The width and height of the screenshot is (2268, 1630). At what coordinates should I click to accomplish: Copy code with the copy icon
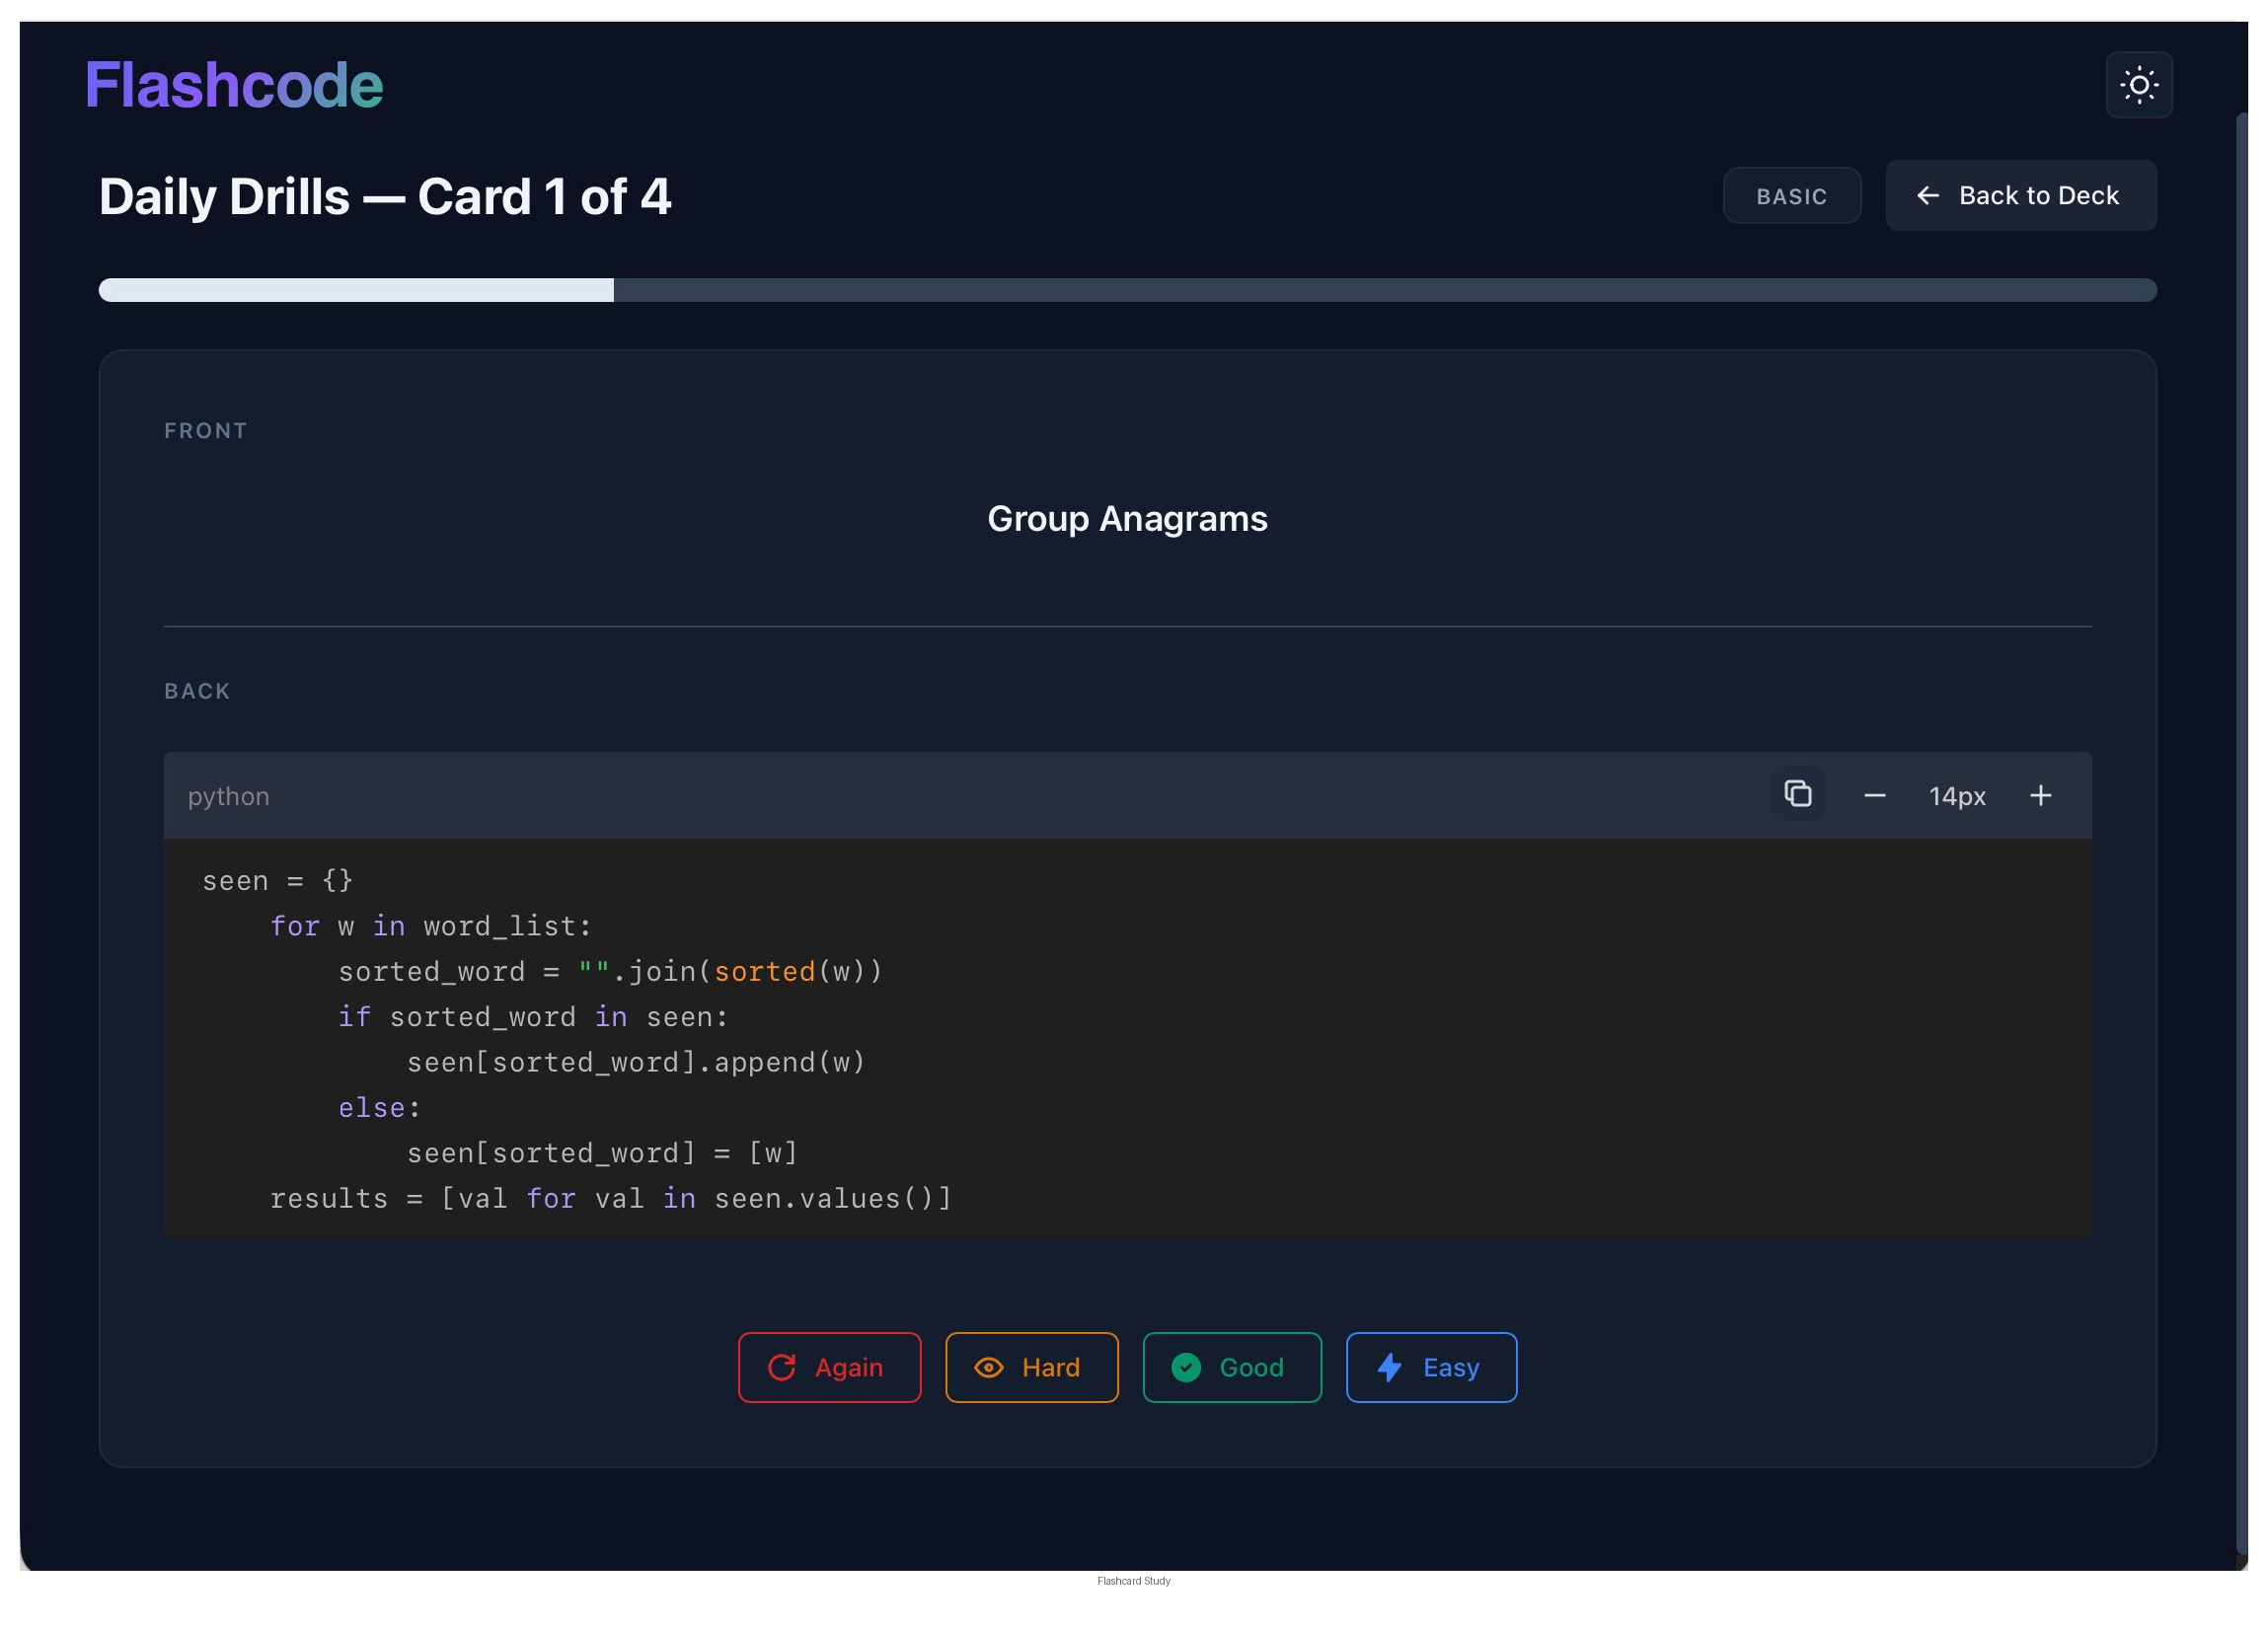tap(1797, 794)
